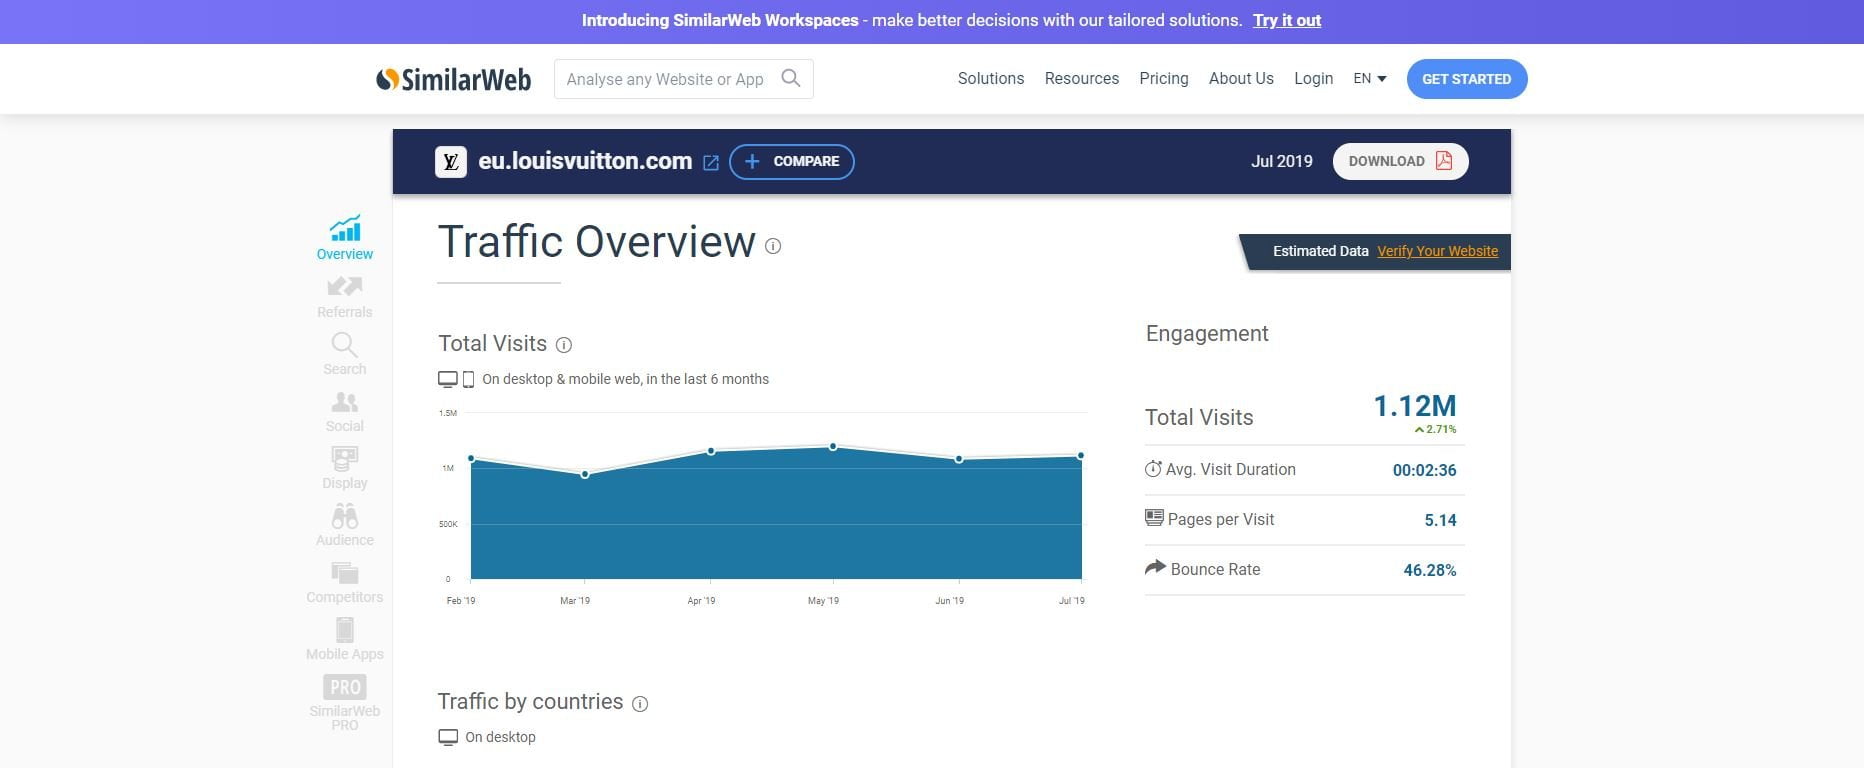Viewport: 1864px width, 768px height.
Task: Go to Pricing page
Action: (1164, 78)
